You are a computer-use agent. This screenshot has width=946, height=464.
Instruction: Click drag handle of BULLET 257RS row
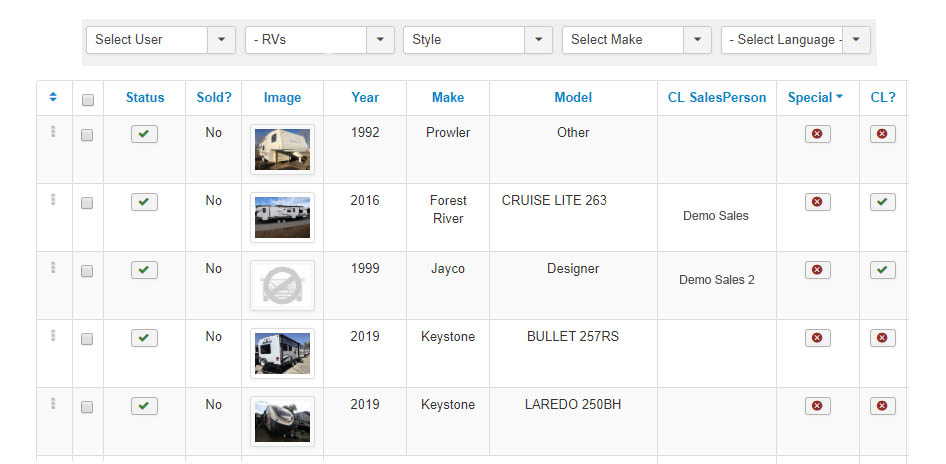tap(53, 335)
